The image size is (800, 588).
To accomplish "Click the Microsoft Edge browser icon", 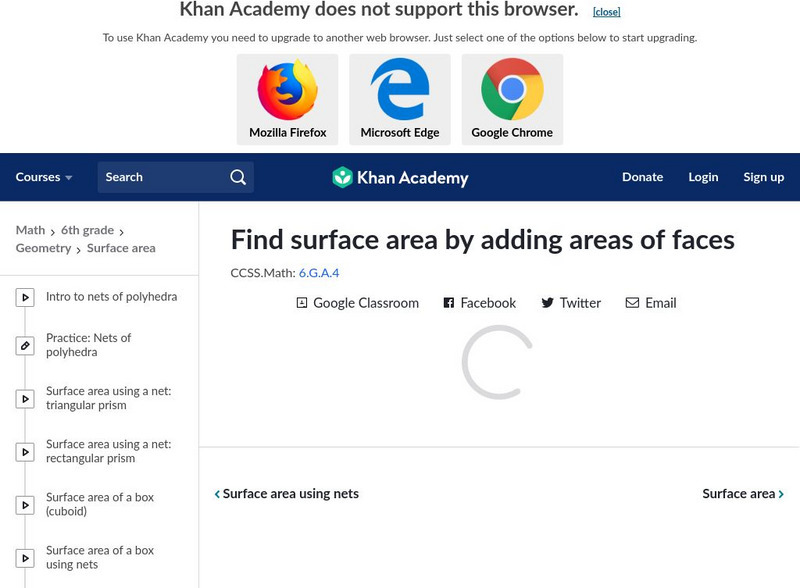I will (x=400, y=91).
